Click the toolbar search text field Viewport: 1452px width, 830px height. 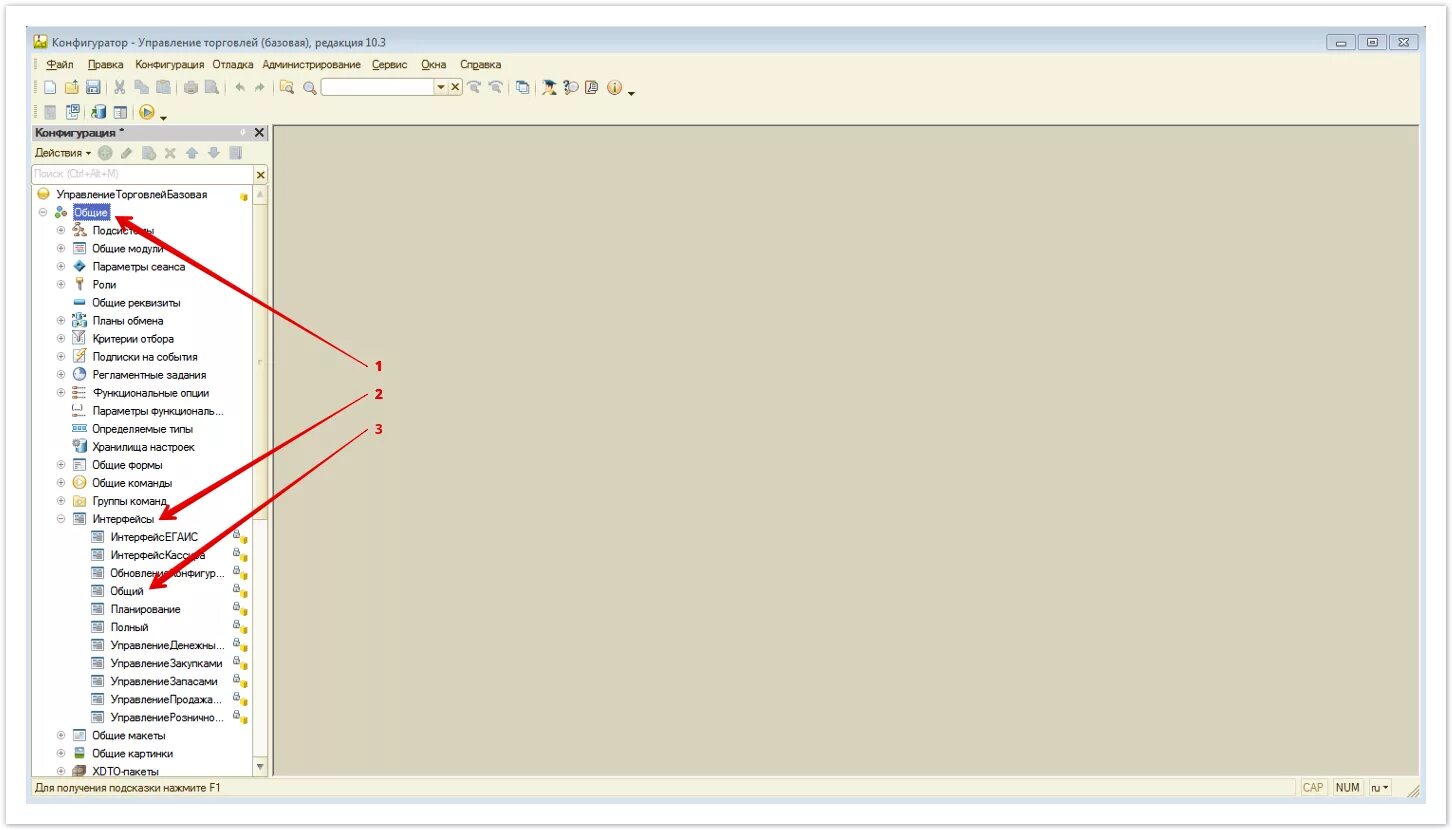(377, 87)
